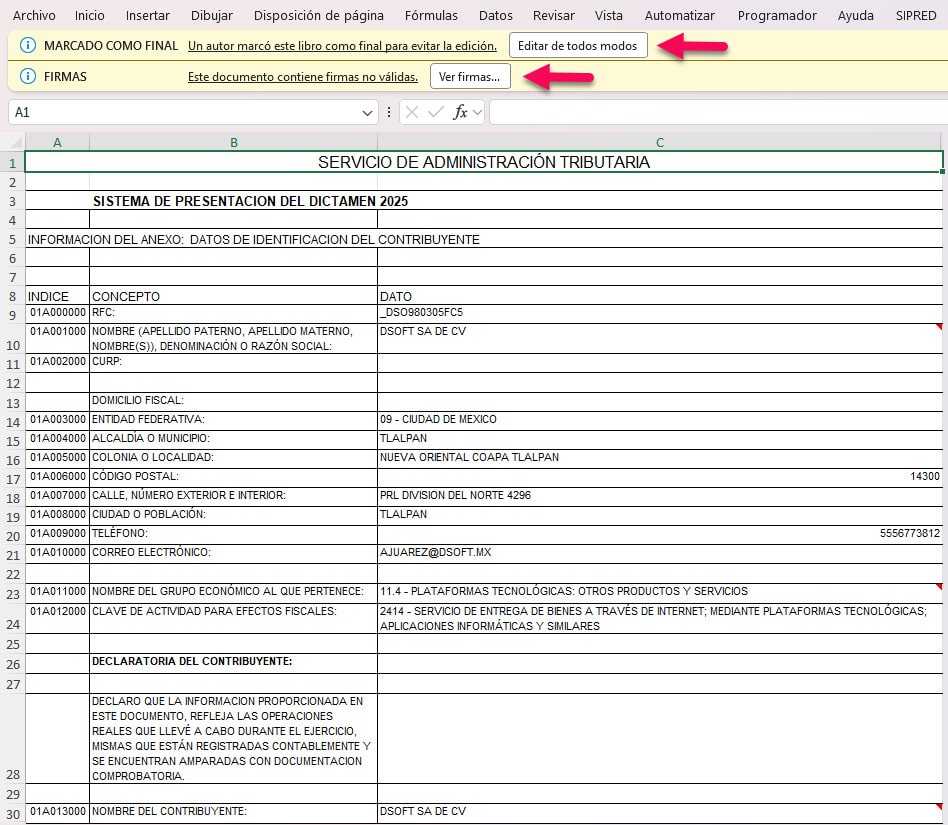Click the info icon beside MARCADO COMO FINAL

(28, 46)
